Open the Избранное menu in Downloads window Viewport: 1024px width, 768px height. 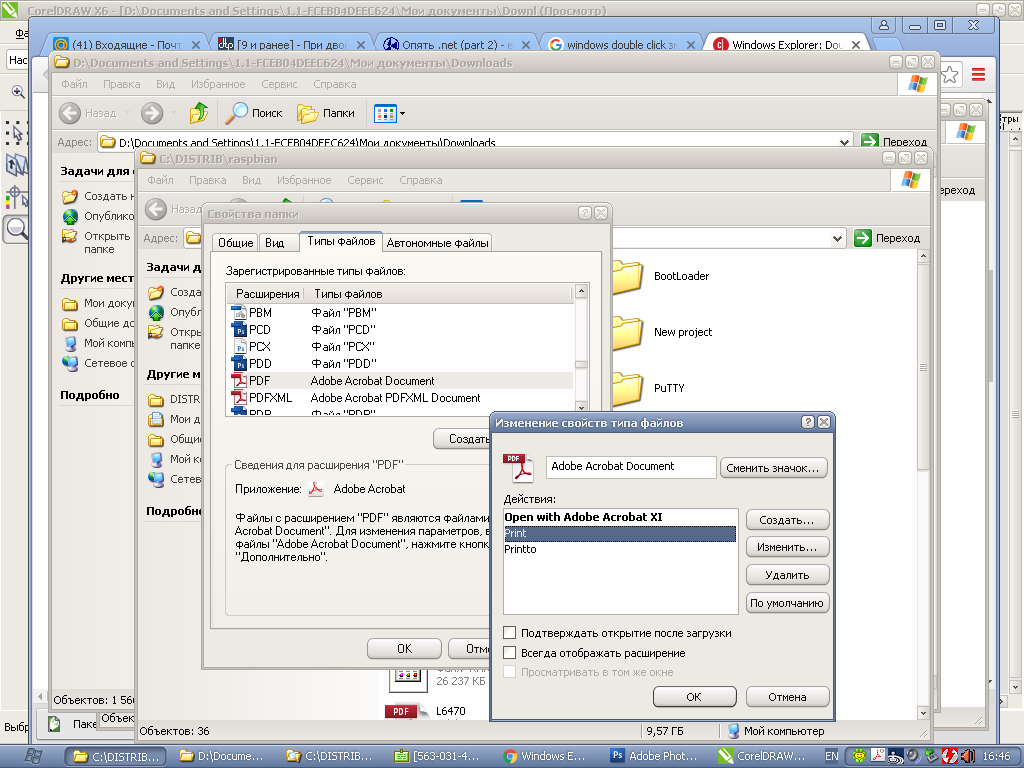218,84
